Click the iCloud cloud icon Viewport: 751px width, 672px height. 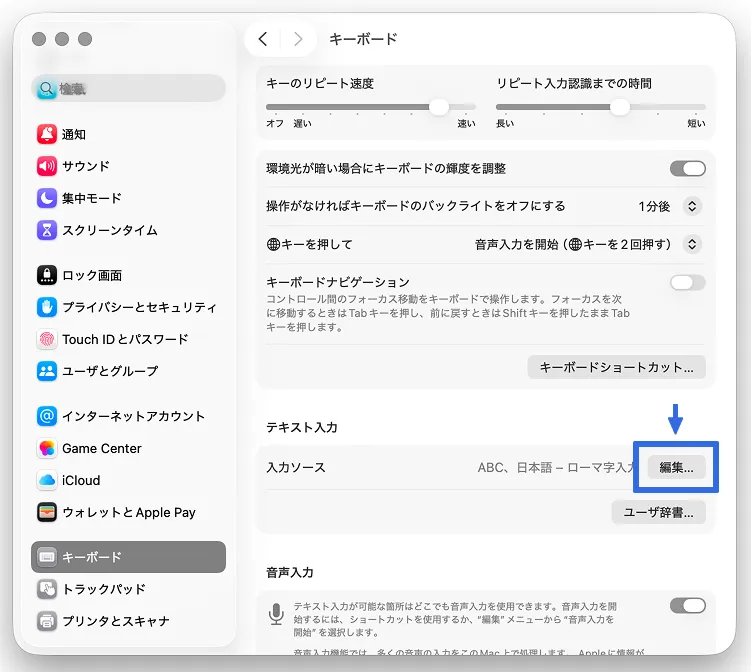[47, 480]
